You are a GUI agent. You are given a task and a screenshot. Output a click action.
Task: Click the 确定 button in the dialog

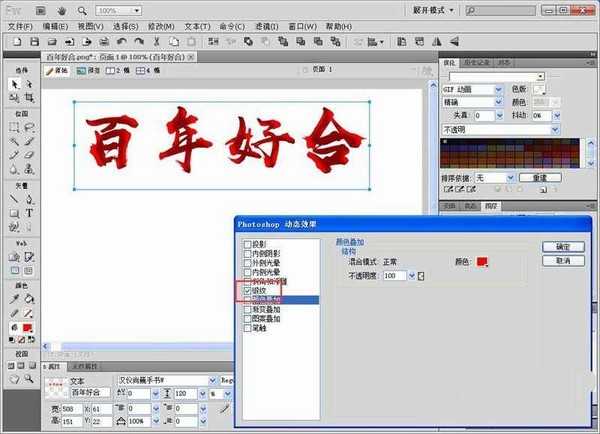point(563,246)
